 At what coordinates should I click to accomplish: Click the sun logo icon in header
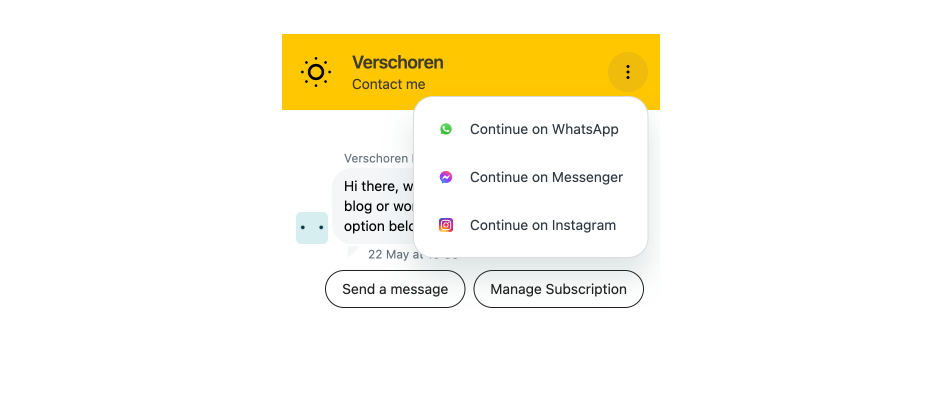[x=315, y=72]
